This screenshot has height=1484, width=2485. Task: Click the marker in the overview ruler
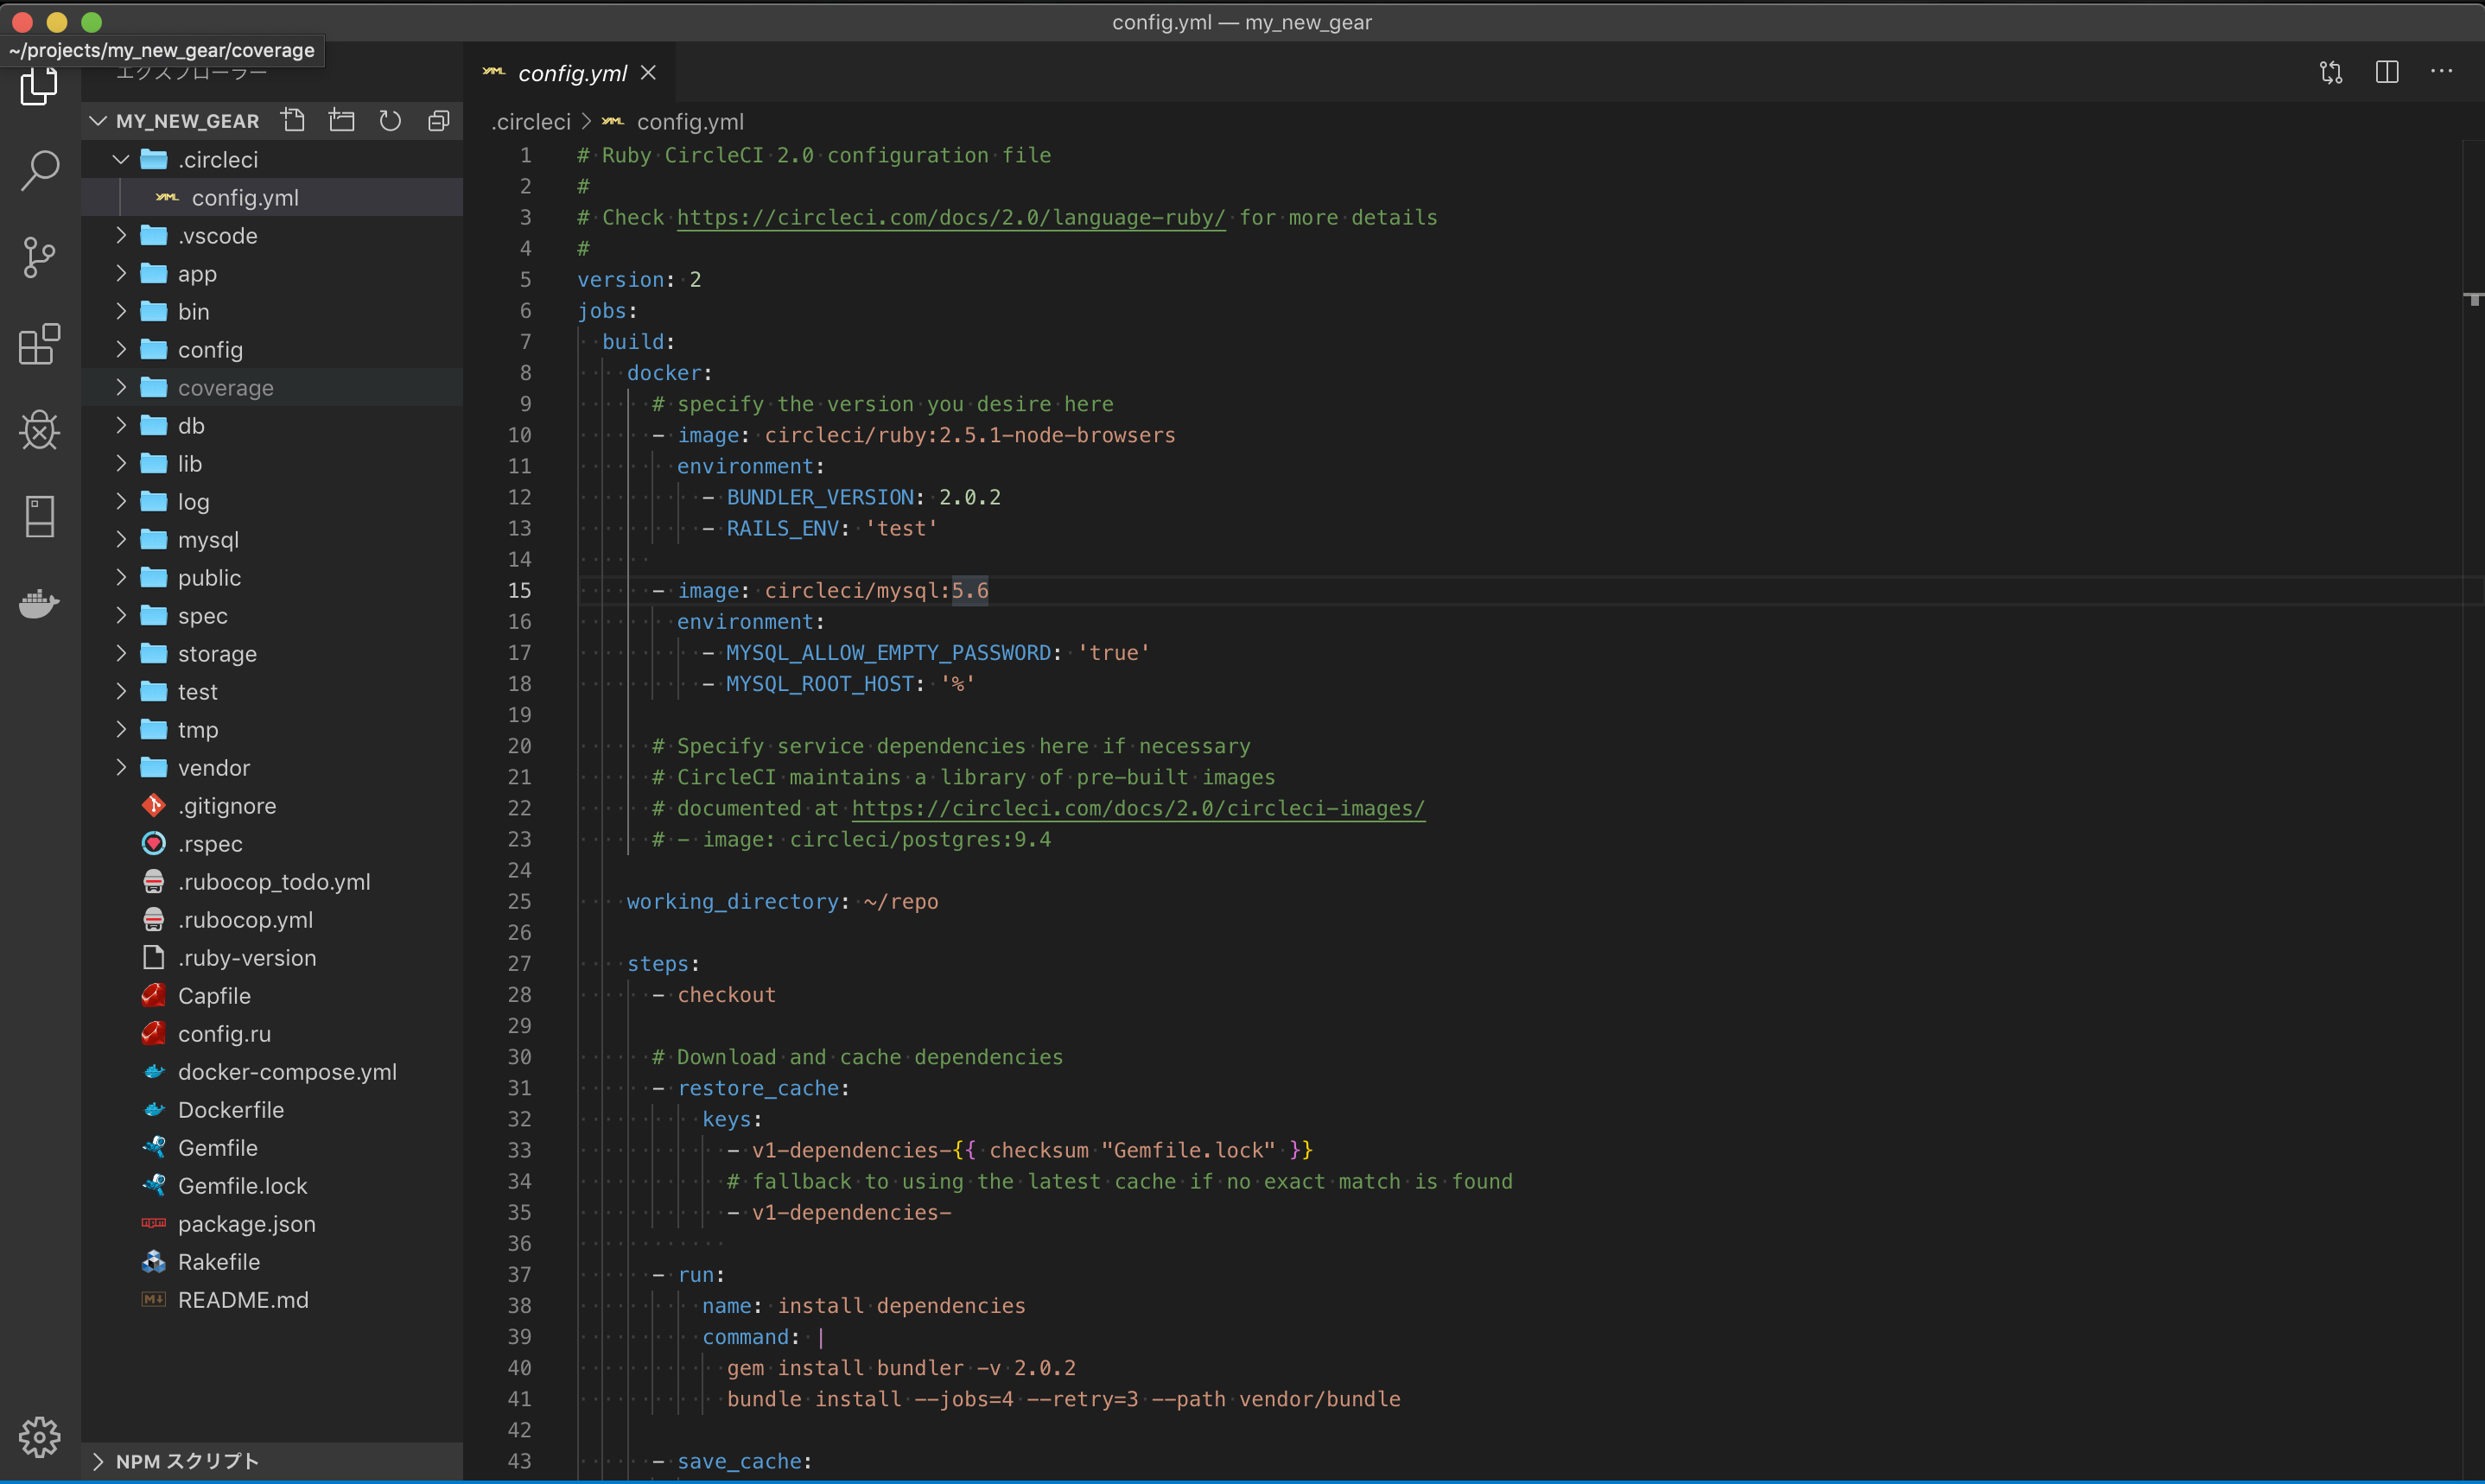[x=2473, y=299]
